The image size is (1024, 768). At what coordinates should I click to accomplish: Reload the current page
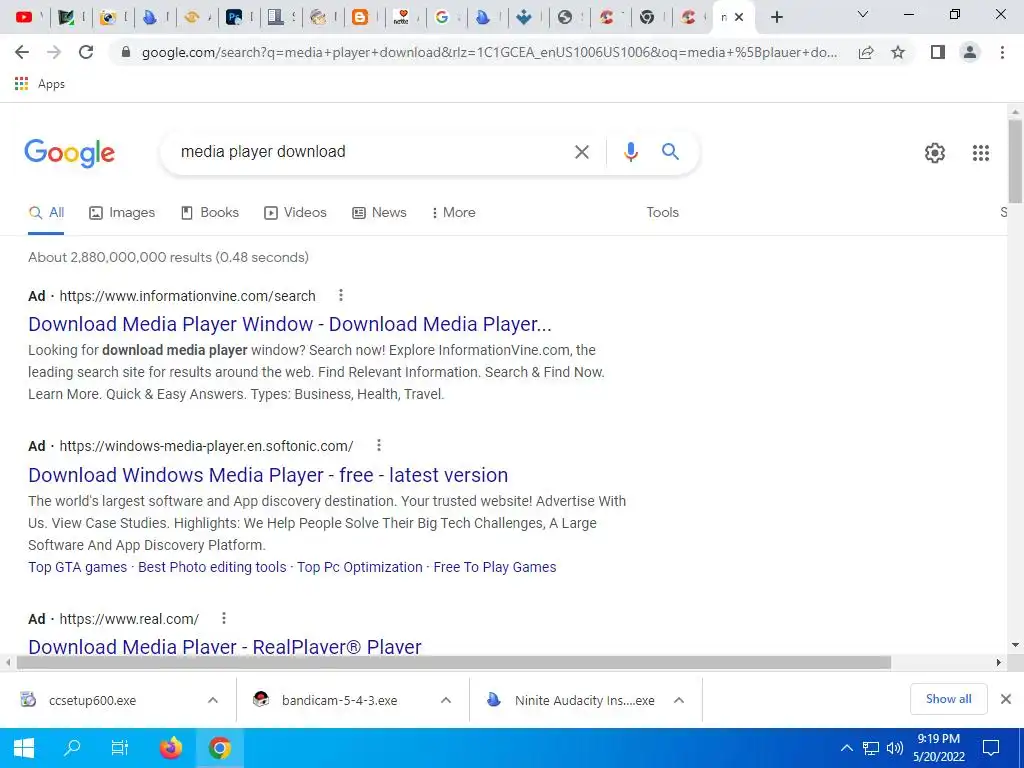click(x=86, y=52)
